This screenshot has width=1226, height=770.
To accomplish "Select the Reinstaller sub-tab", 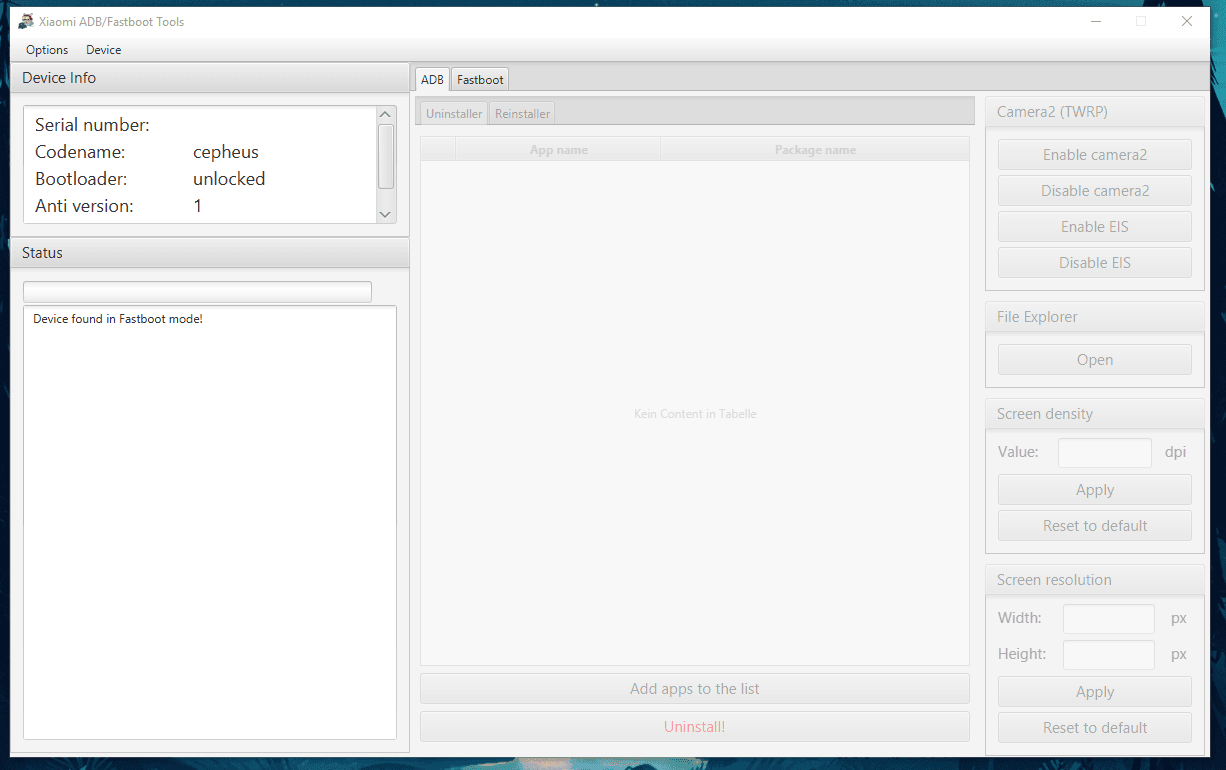I will coord(522,113).
